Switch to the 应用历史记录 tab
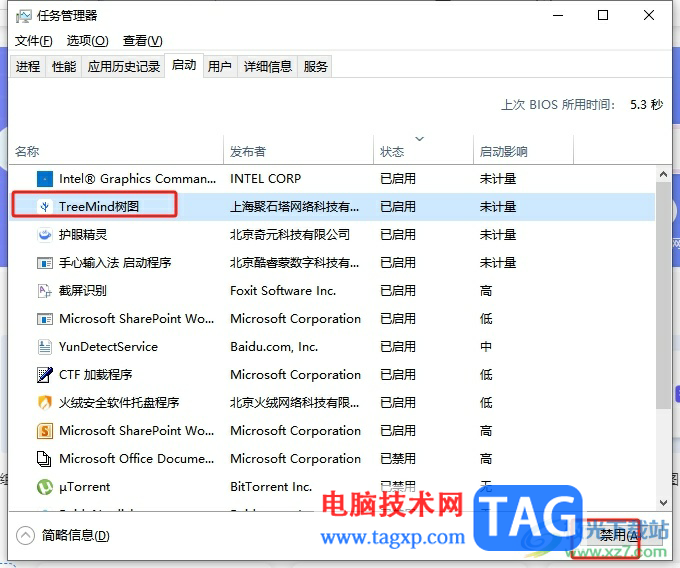Screen dimensions: 680x568 124,67
